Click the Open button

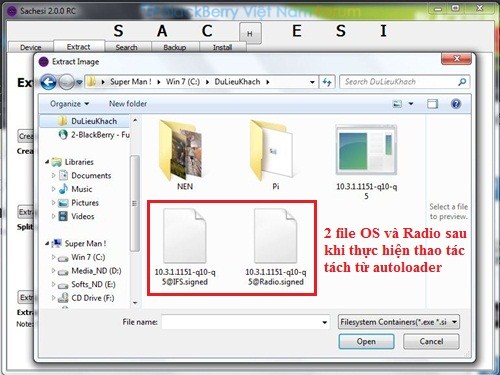coord(366,342)
